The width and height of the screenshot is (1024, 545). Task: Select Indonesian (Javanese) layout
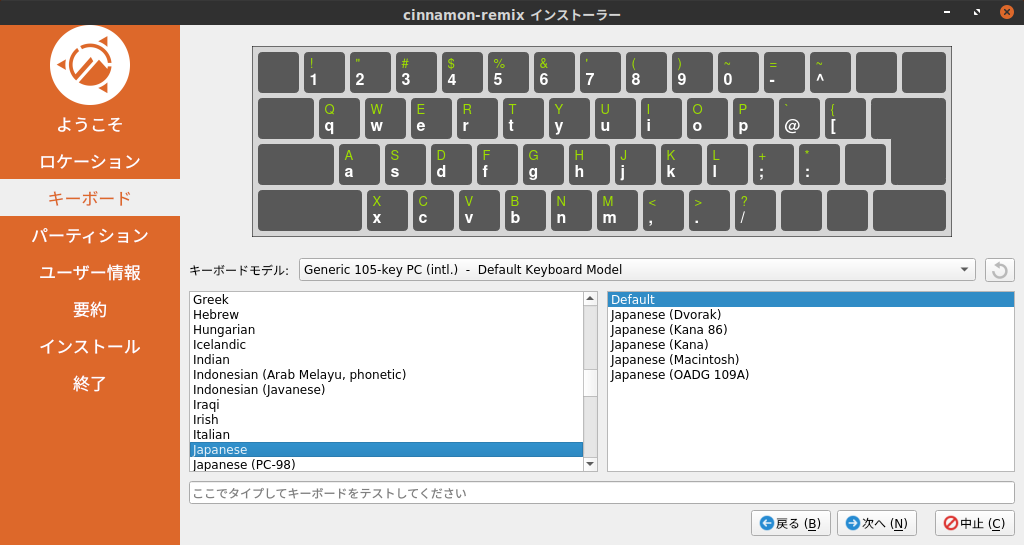(x=386, y=390)
